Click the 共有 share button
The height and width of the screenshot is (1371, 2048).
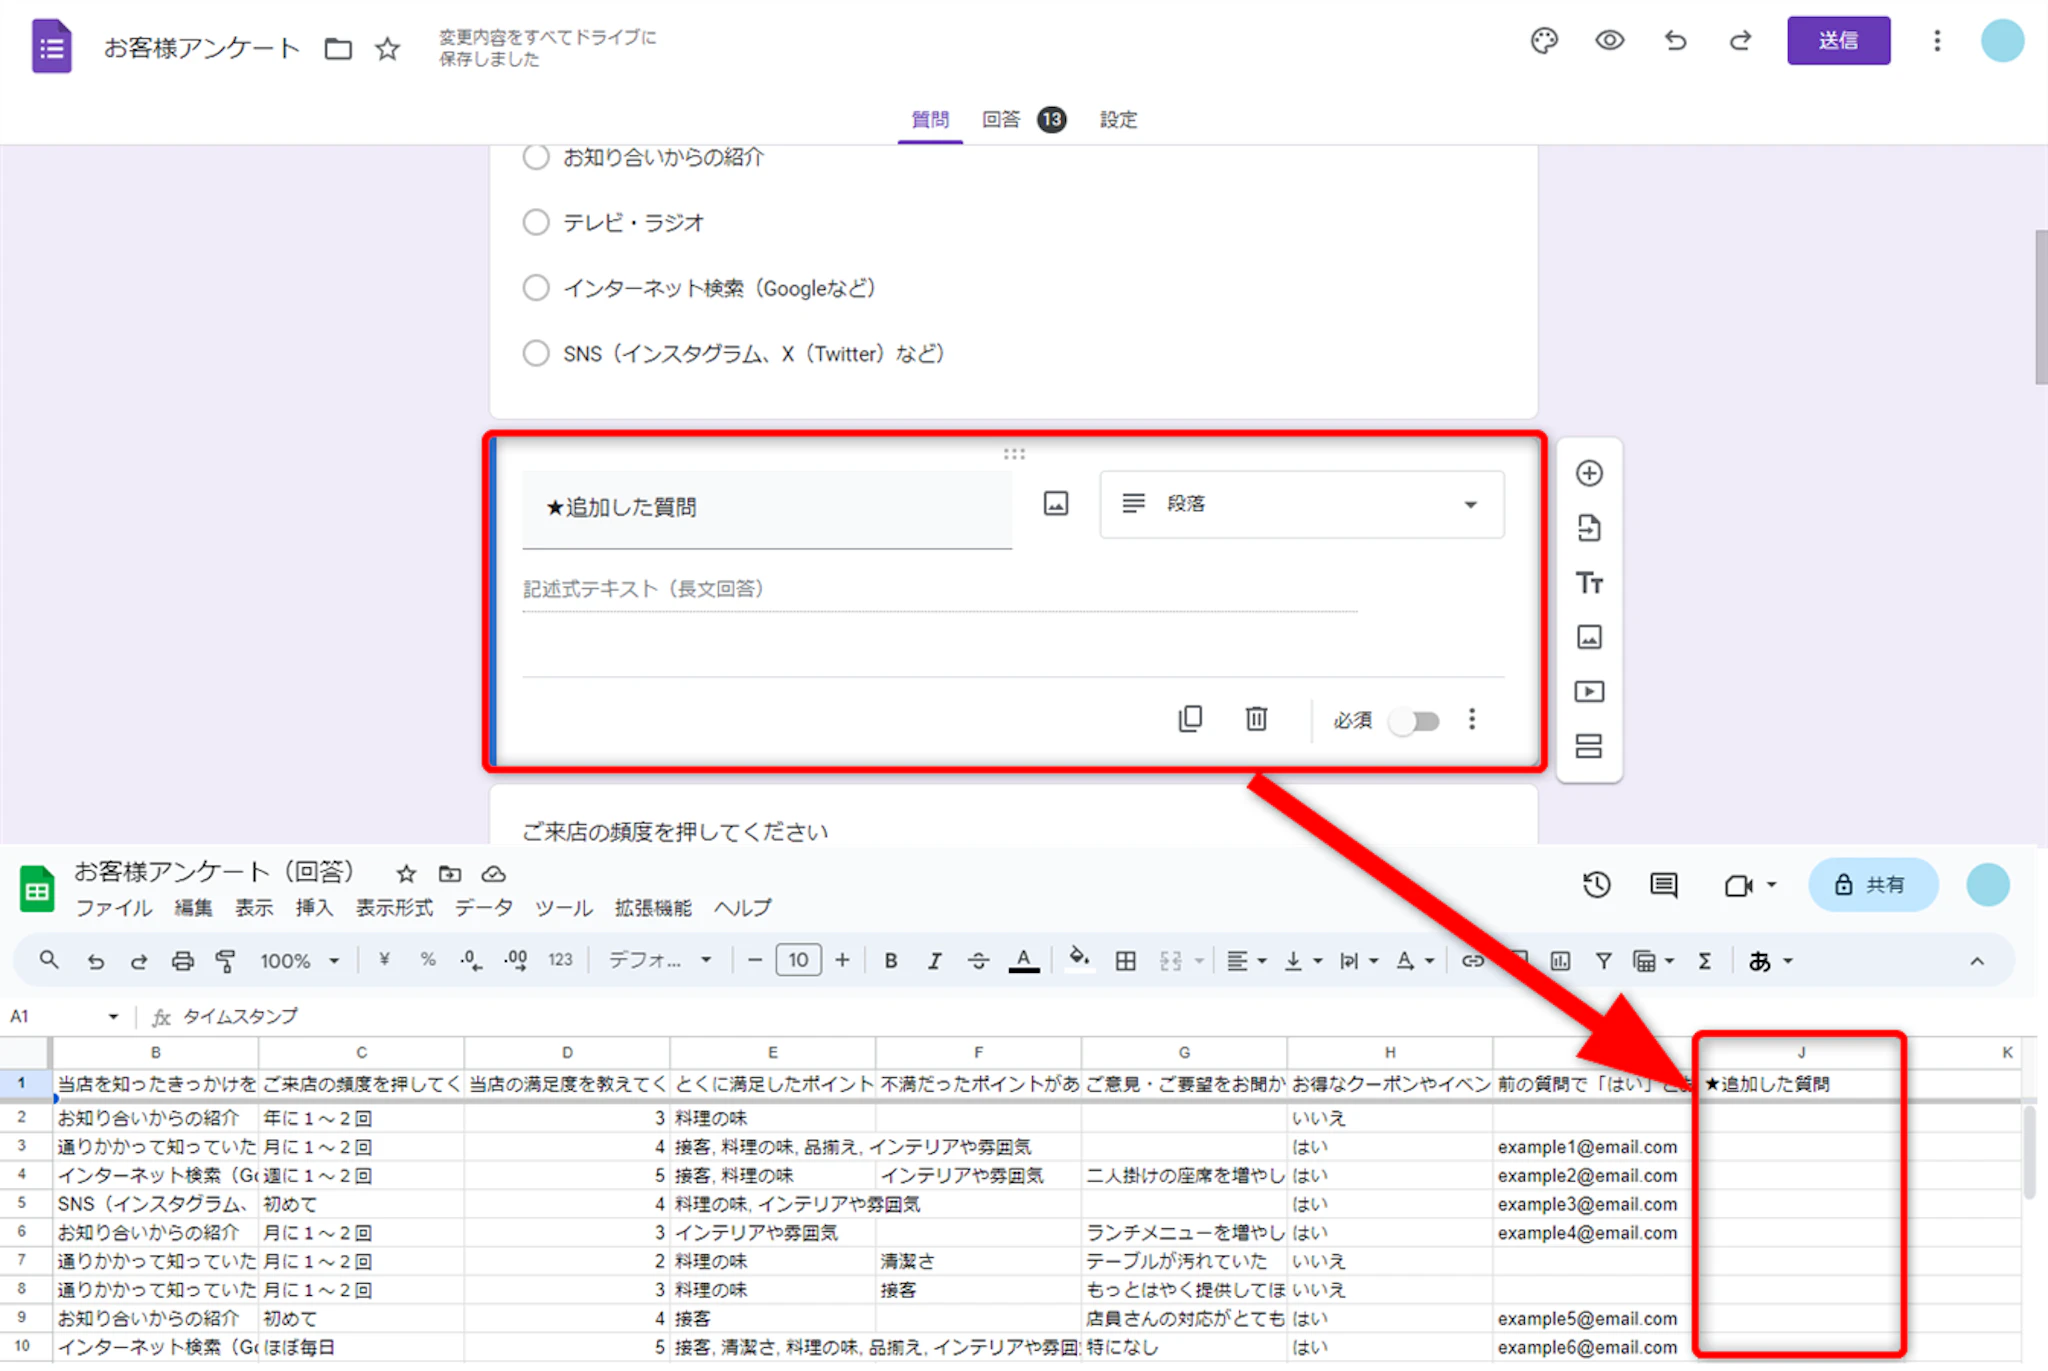tap(1872, 885)
